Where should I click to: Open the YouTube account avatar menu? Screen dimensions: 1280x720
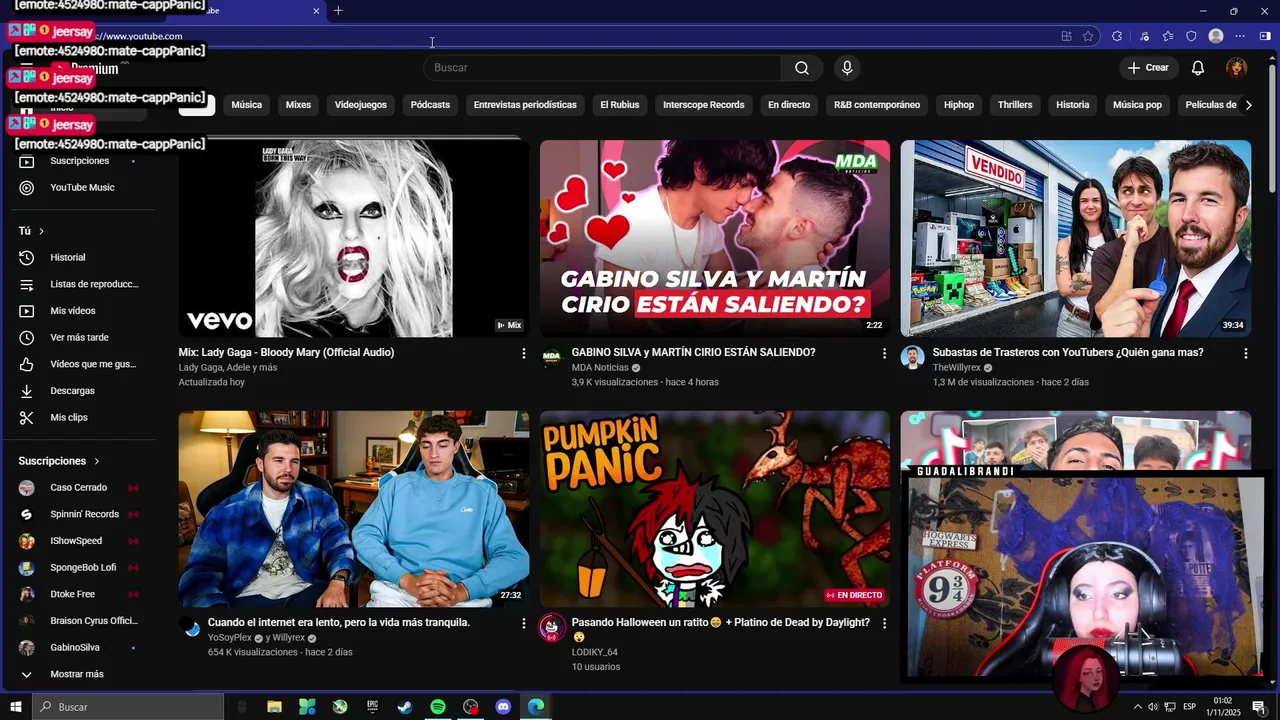coord(1237,68)
